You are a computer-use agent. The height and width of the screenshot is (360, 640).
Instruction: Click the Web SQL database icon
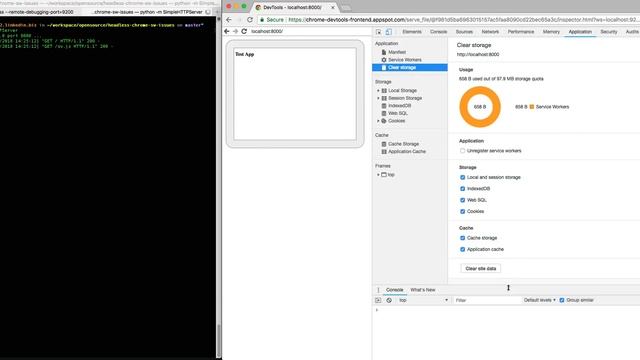click(x=384, y=113)
